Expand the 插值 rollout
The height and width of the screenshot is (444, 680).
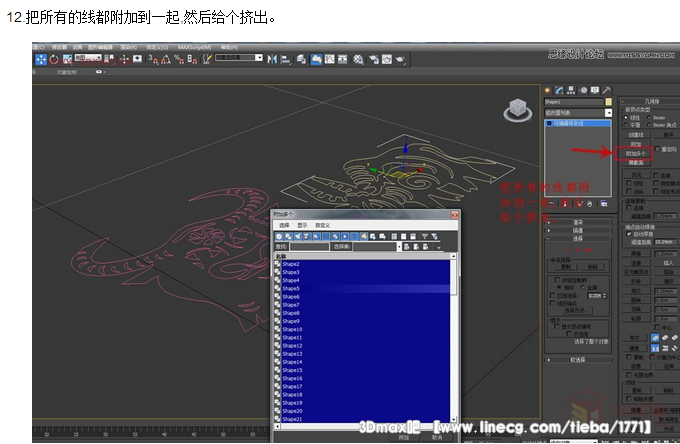578,231
